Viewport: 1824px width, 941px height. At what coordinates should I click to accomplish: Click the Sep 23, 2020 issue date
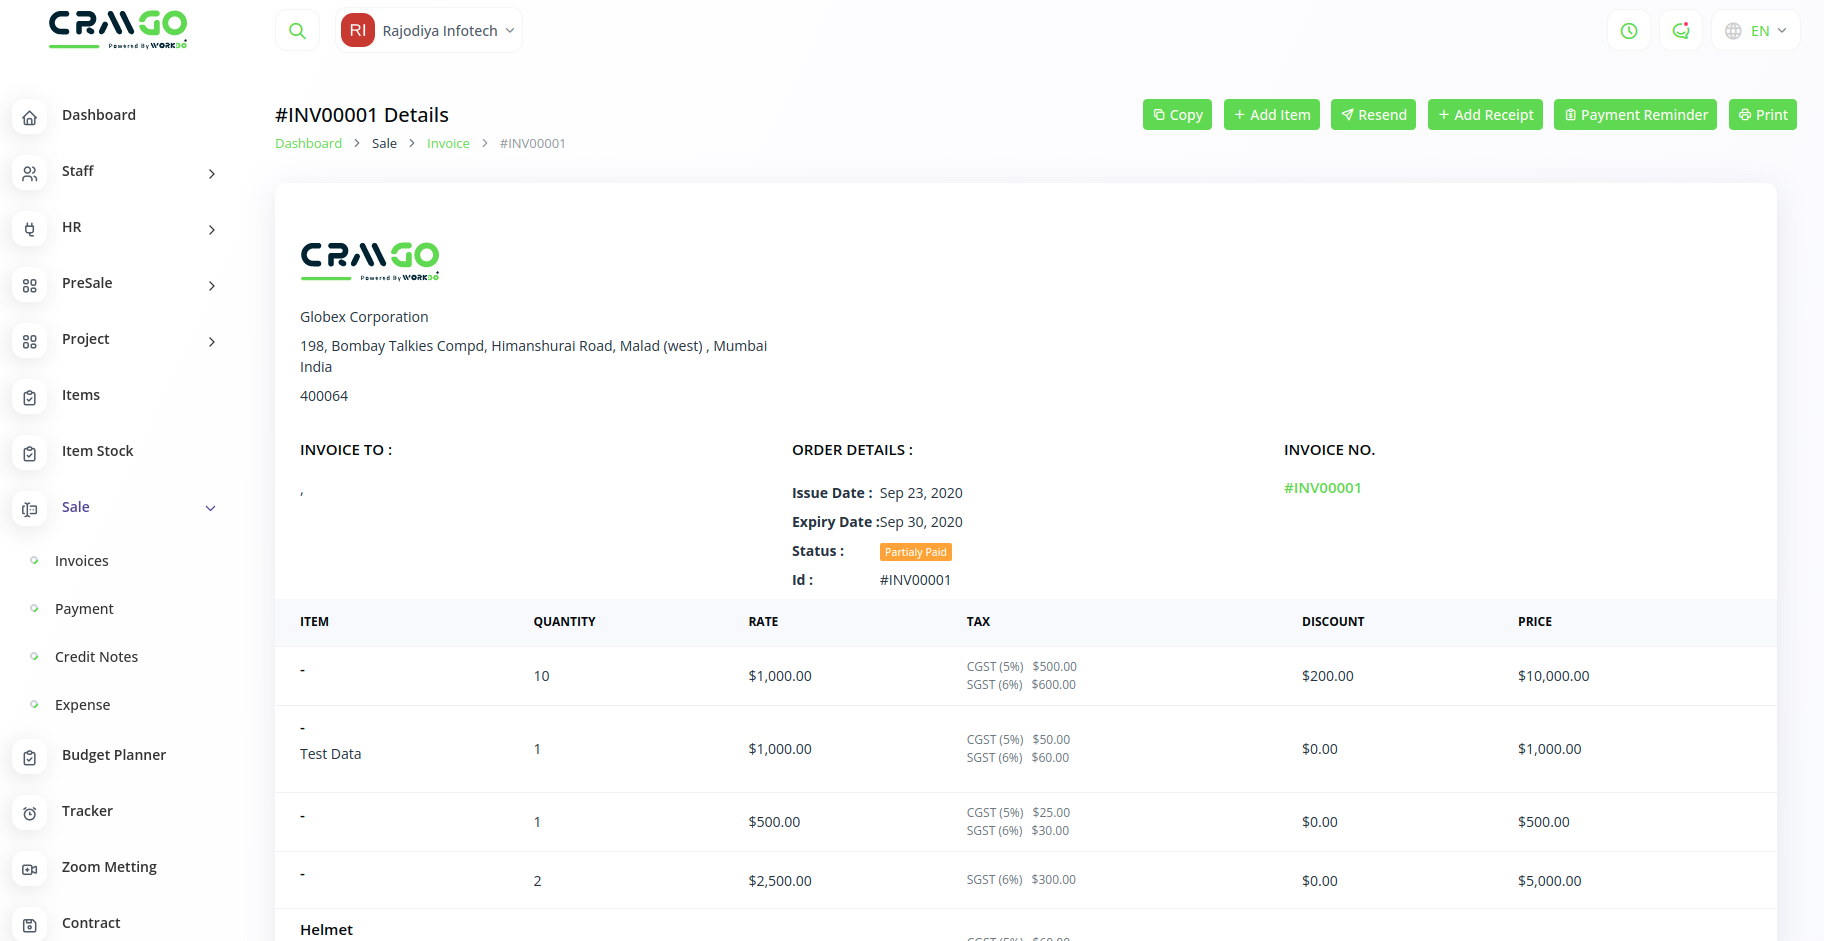(921, 493)
